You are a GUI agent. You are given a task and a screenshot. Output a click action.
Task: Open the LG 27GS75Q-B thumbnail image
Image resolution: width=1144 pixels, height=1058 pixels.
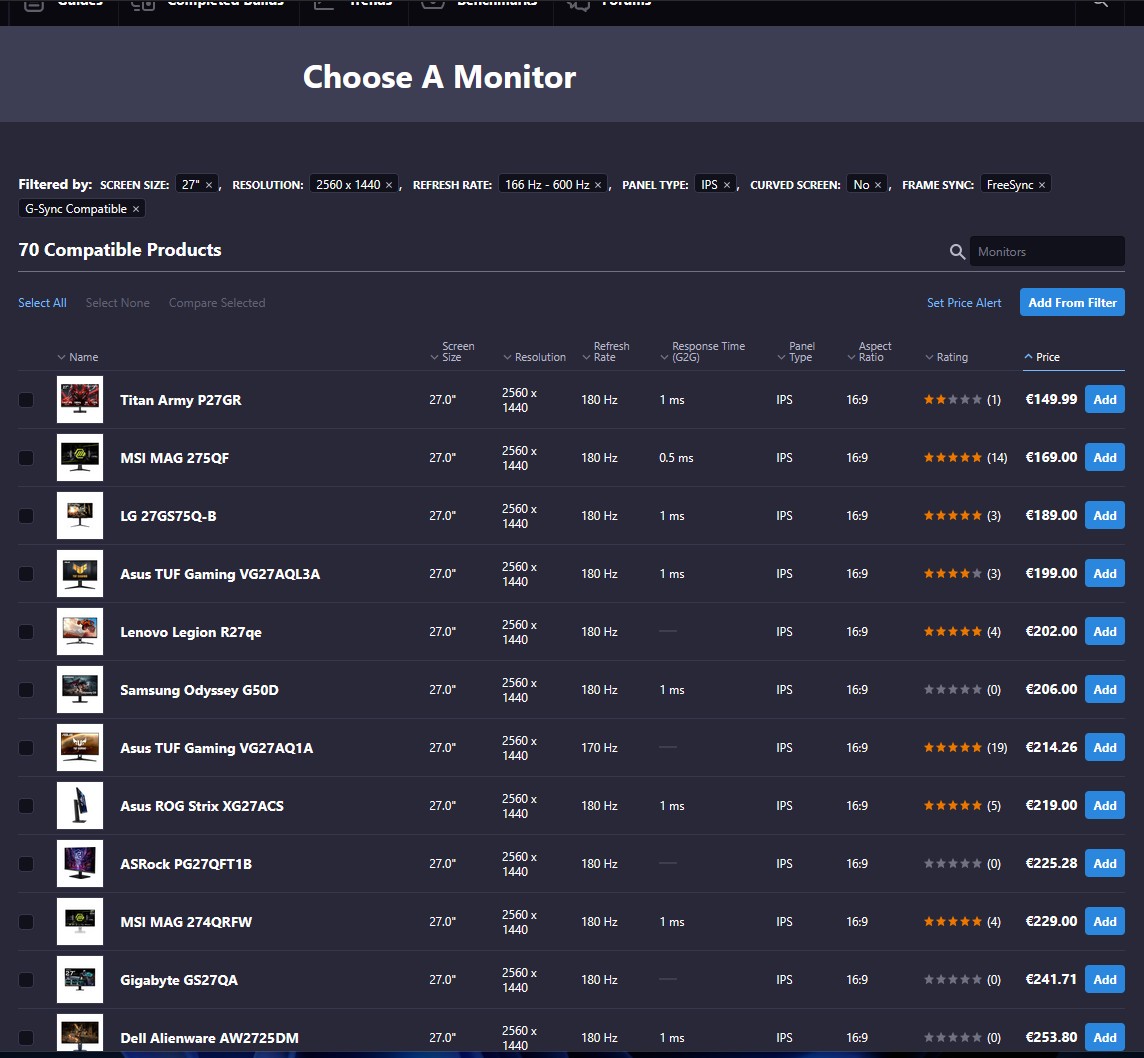point(80,516)
